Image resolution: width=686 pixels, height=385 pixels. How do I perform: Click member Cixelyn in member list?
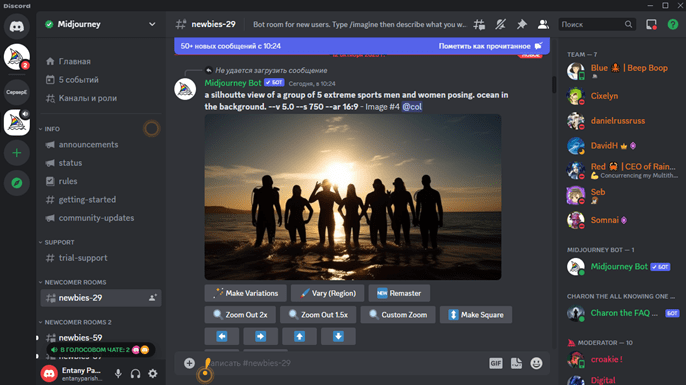(x=621, y=96)
